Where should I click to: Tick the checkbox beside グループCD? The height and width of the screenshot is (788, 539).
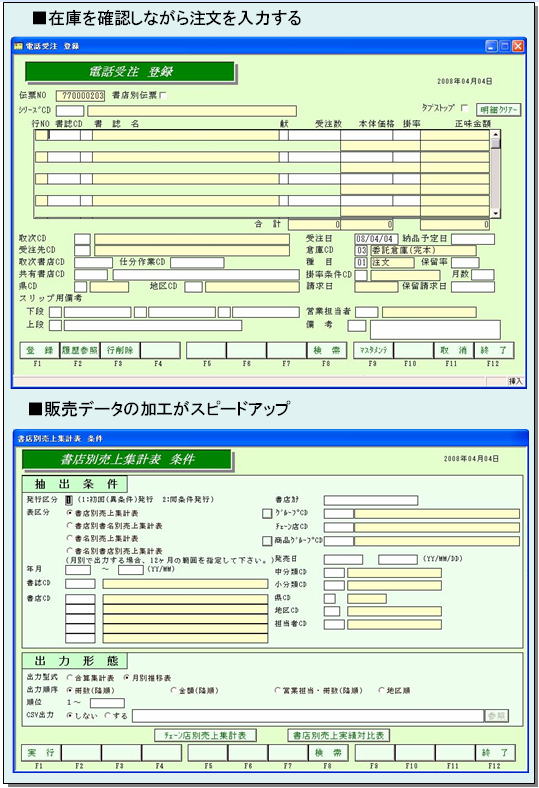pyautogui.click(x=267, y=514)
